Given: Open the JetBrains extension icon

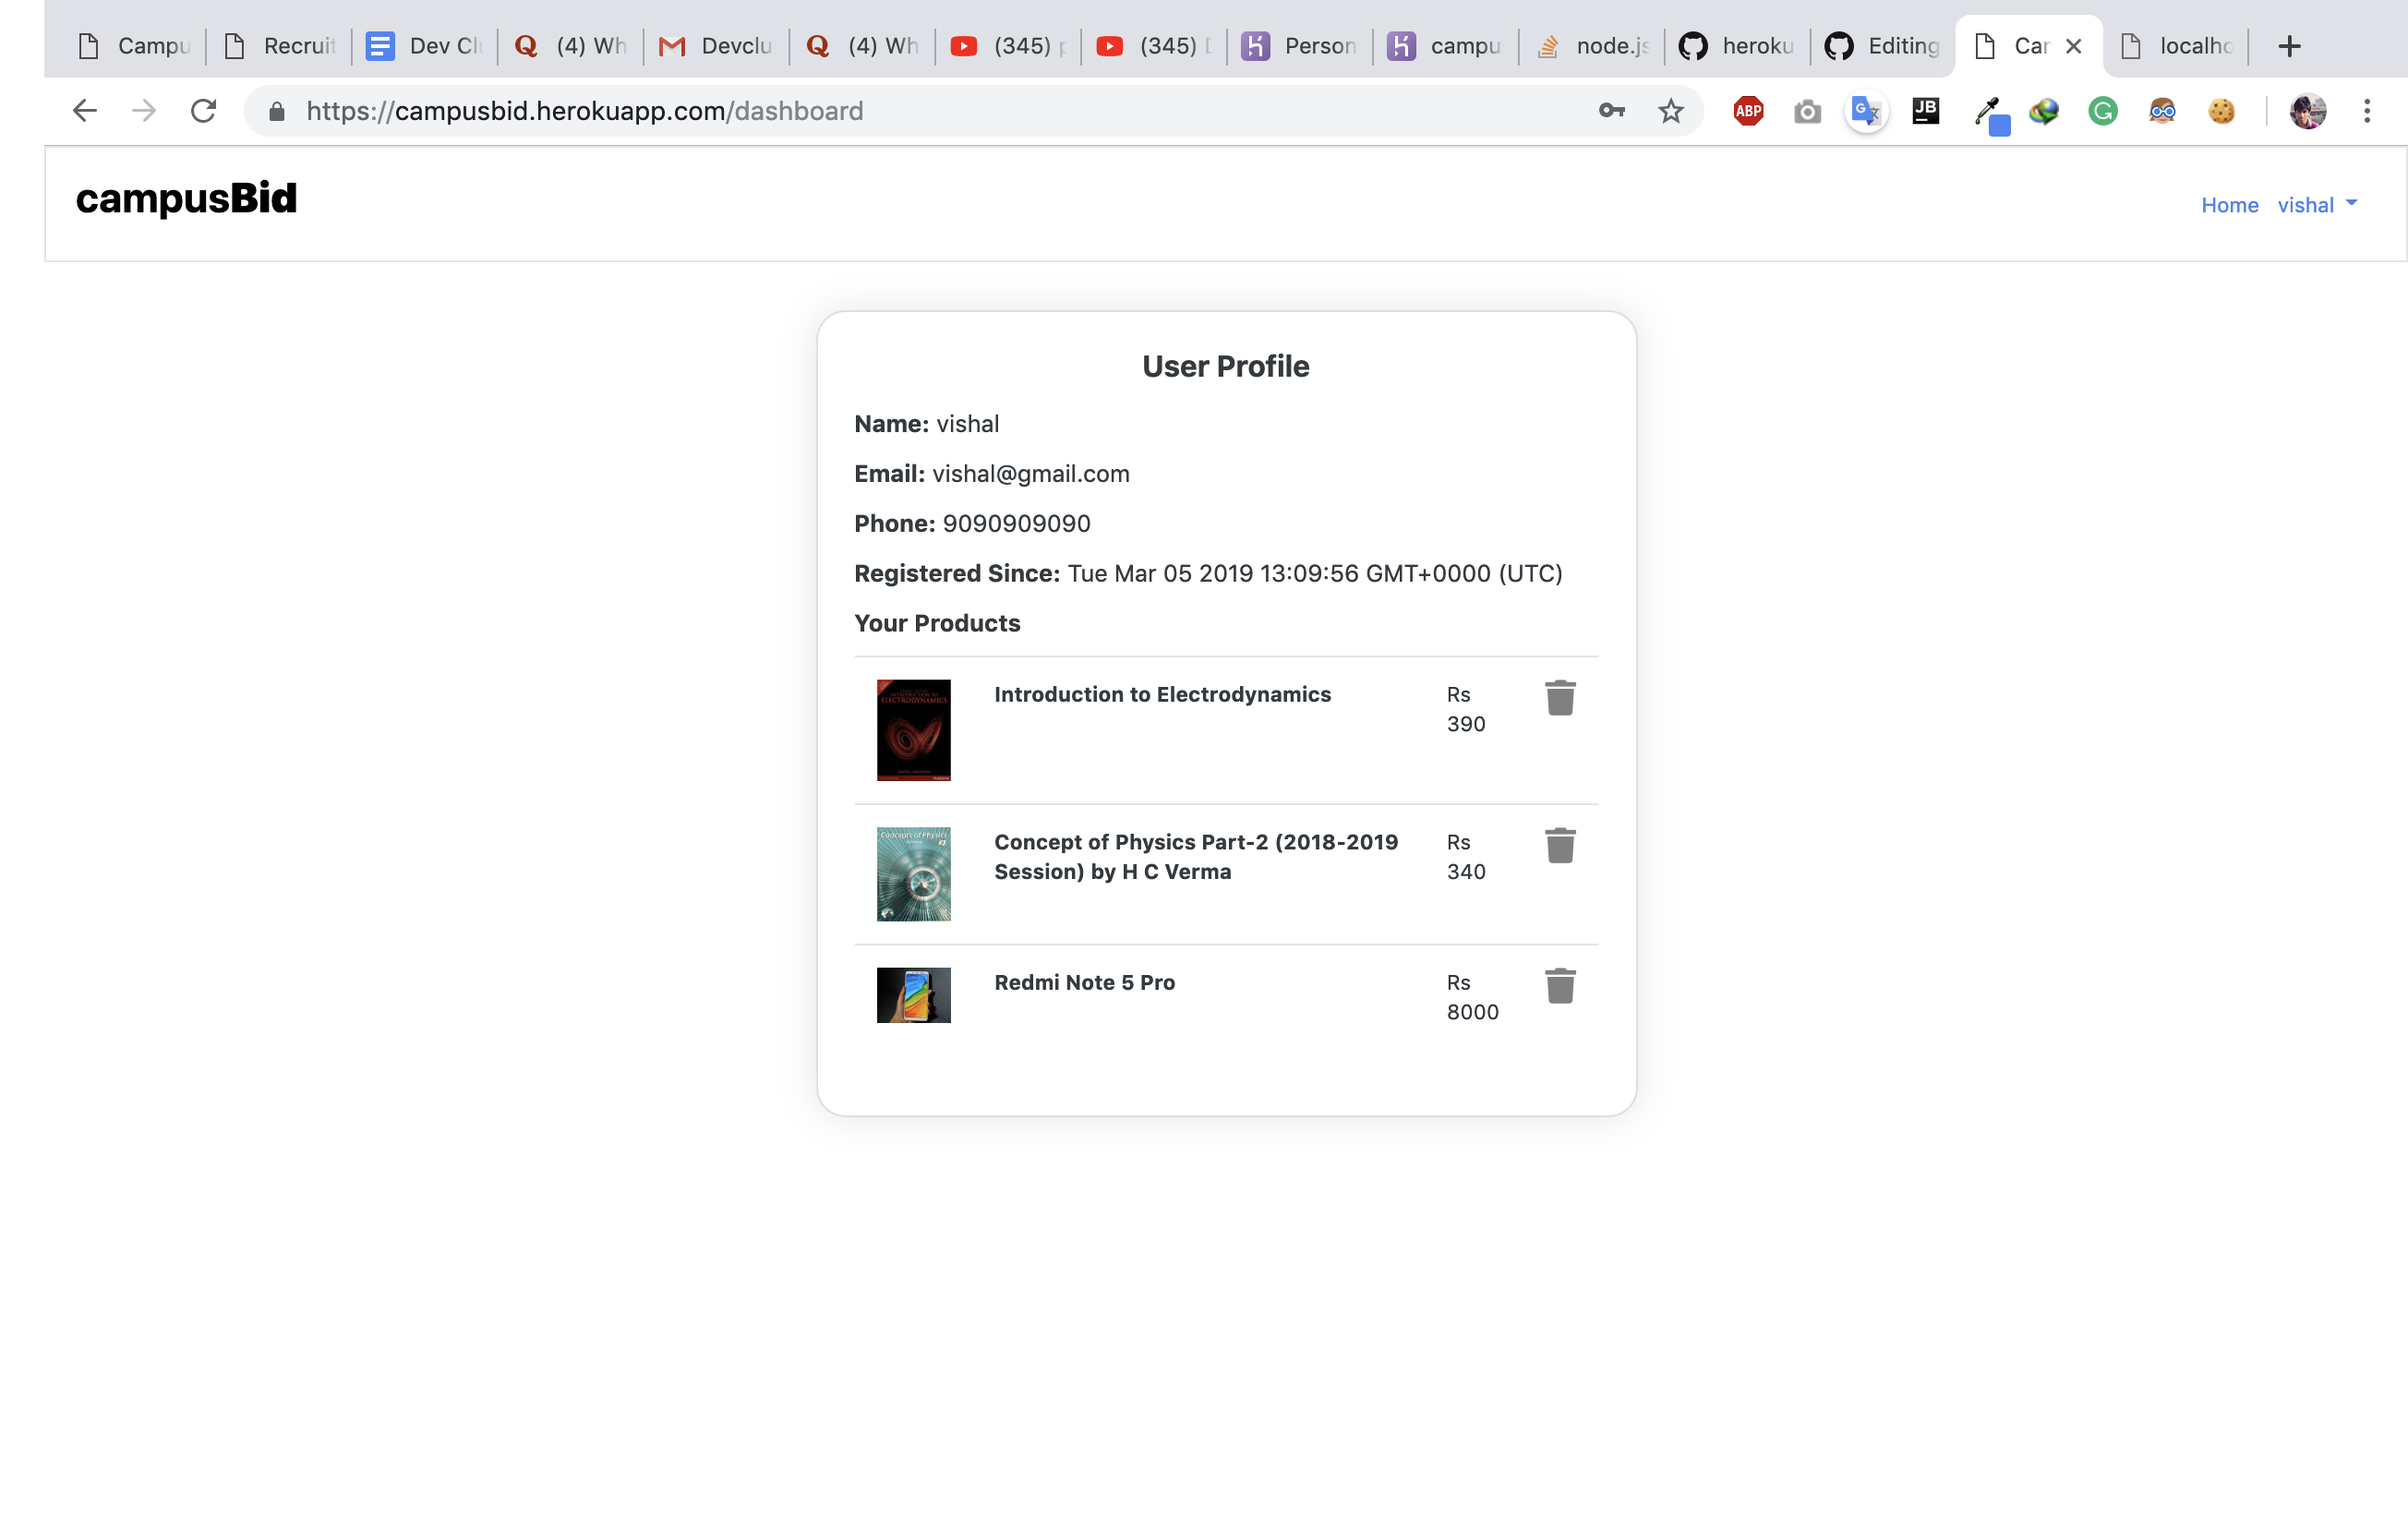Looking at the screenshot, I should tap(1925, 111).
